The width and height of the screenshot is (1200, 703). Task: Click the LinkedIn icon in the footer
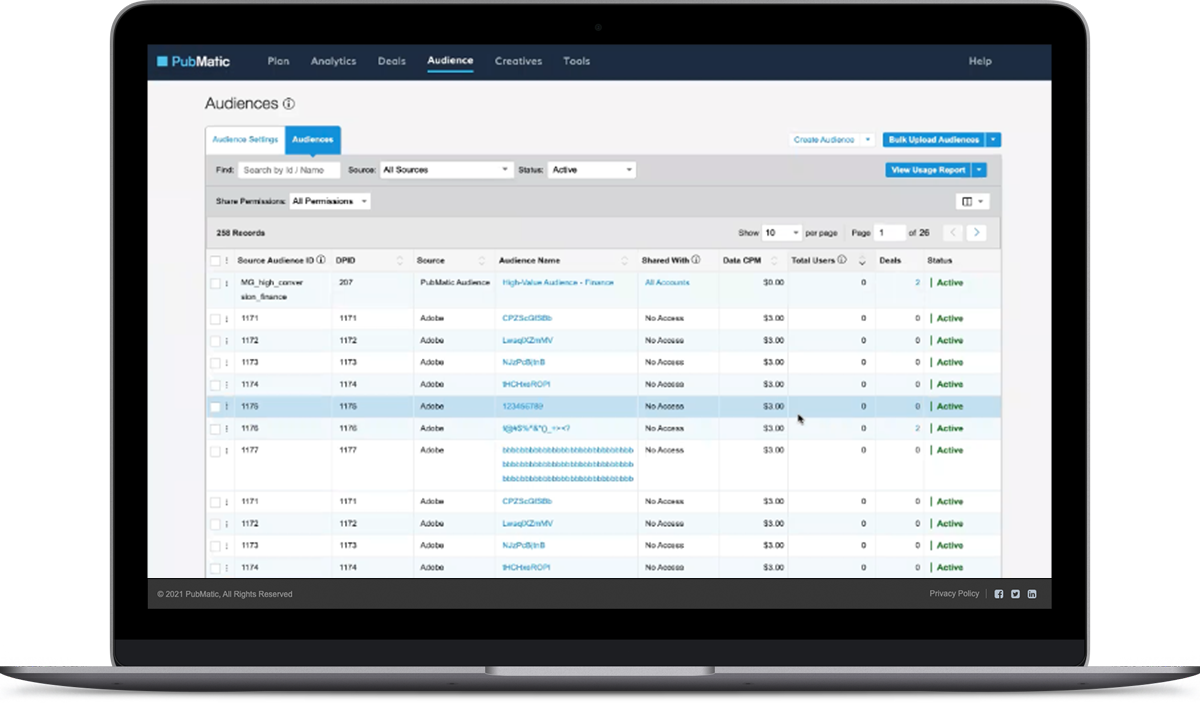coord(1032,594)
